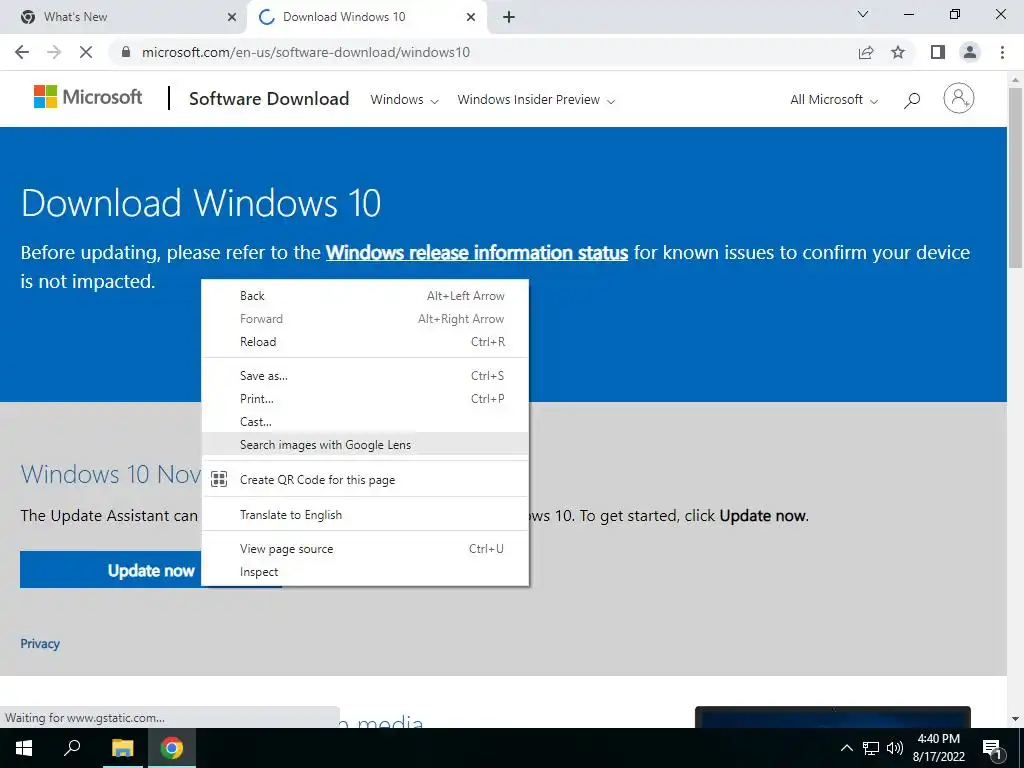
Task: Open the notification center icon
Action: [x=992, y=748]
